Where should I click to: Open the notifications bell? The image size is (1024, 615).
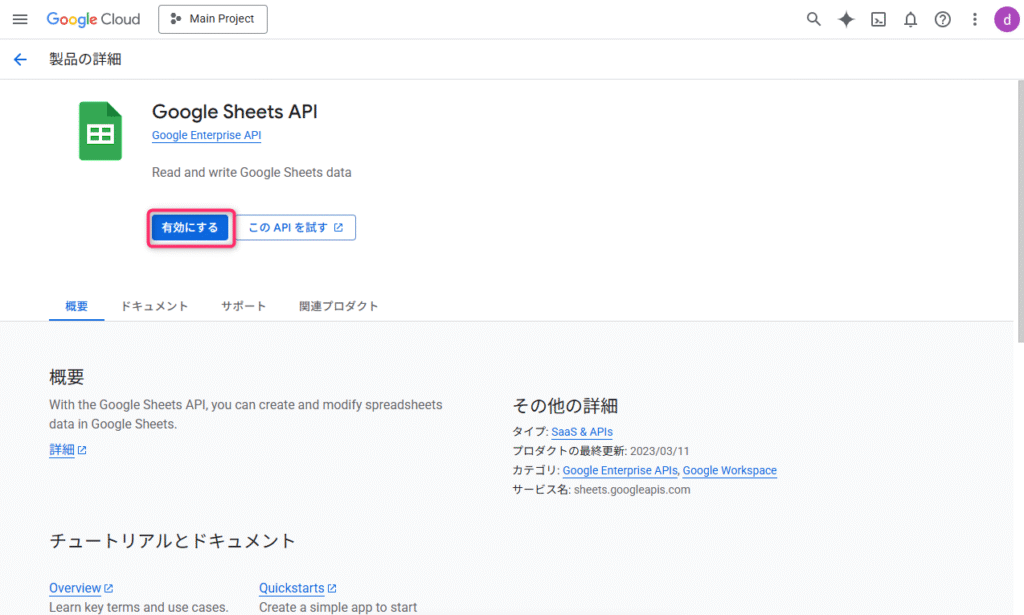pyautogui.click(x=910, y=20)
